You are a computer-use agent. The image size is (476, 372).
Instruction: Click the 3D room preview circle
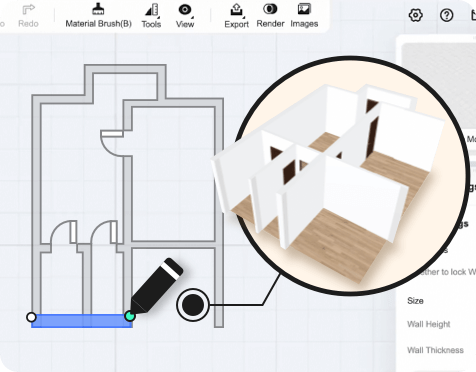click(x=350, y=176)
